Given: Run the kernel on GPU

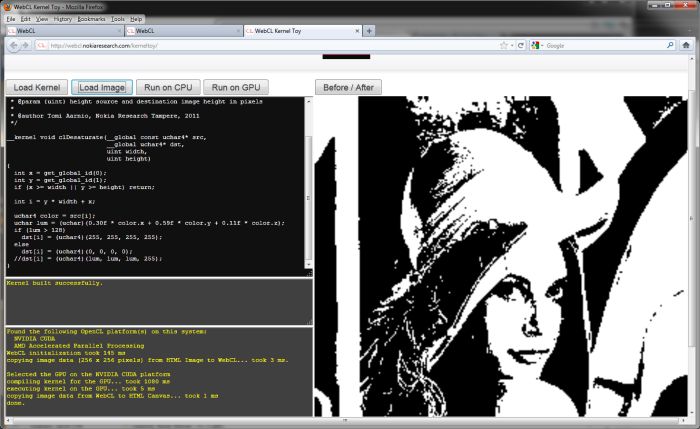Looking at the screenshot, I should pos(236,87).
